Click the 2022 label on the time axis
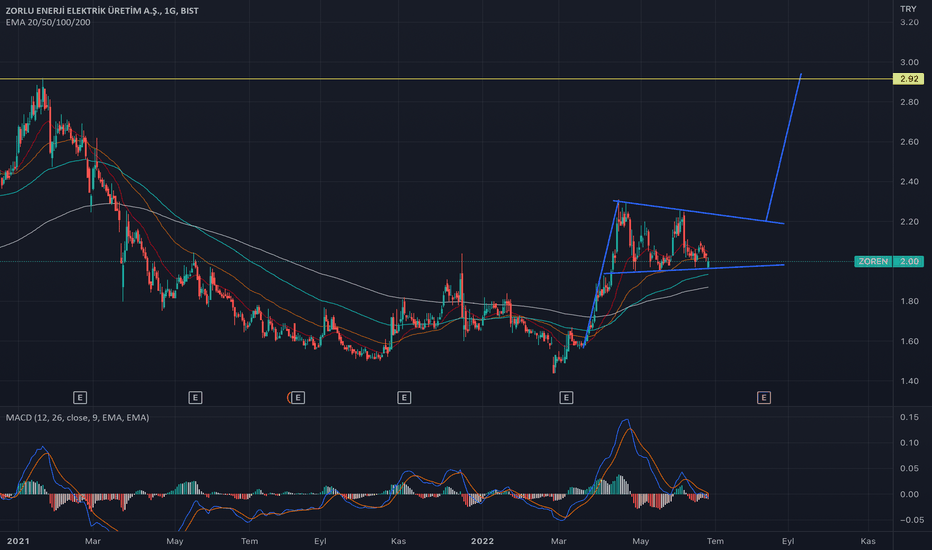Screen dimensions: 932x550 click(x=482, y=541)
